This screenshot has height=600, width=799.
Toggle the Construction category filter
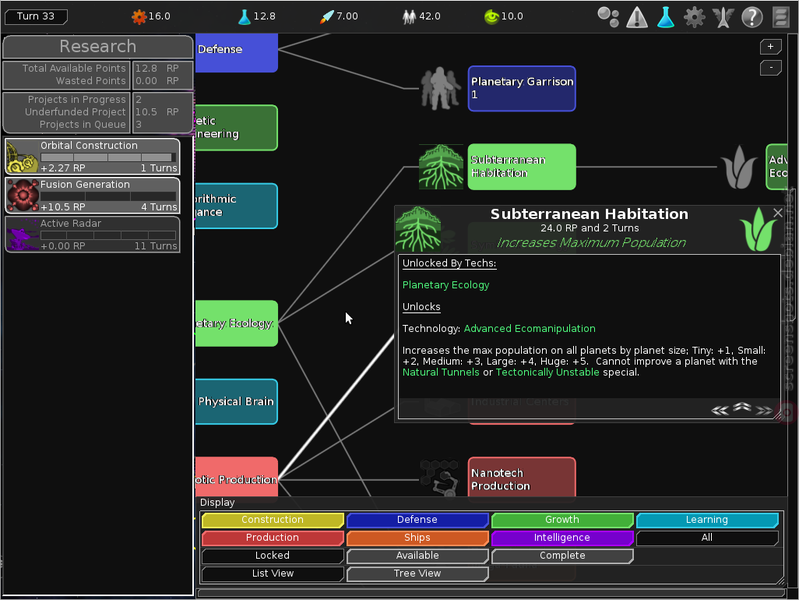pyautogui.click(x=273, y=520)
